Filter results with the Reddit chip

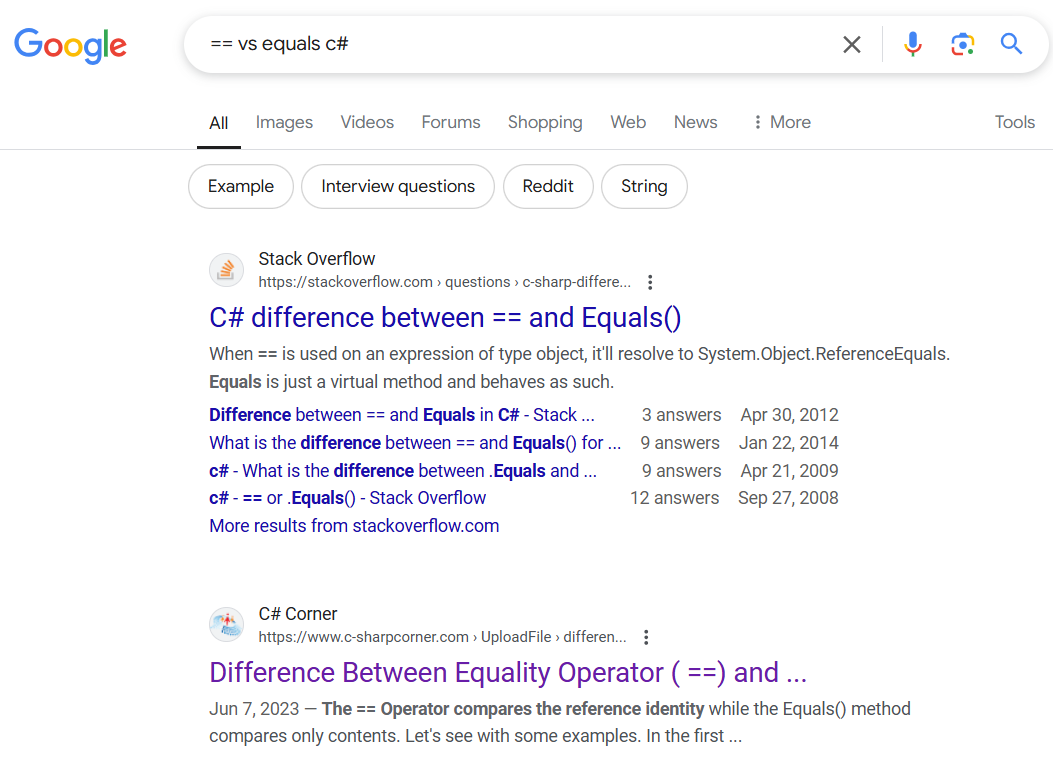point(548,186)
